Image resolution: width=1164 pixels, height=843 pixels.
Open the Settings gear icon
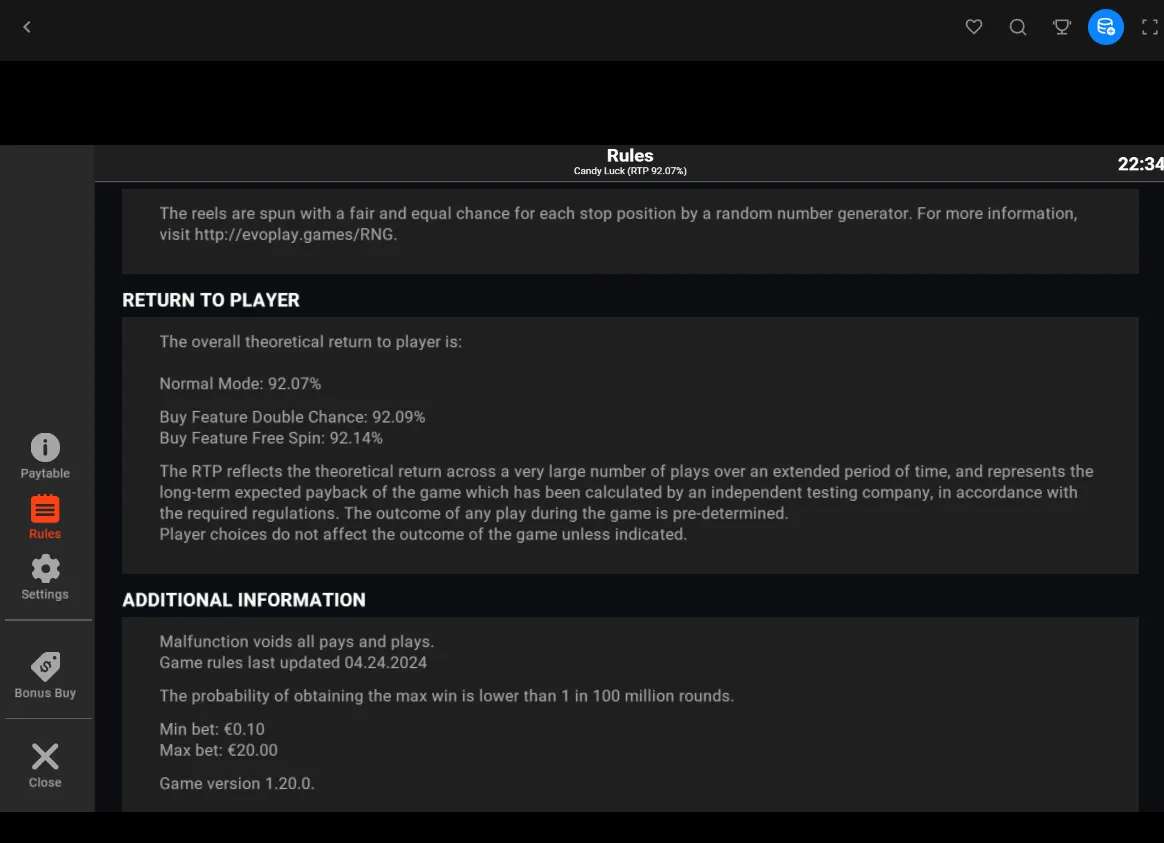coord(45,568)
